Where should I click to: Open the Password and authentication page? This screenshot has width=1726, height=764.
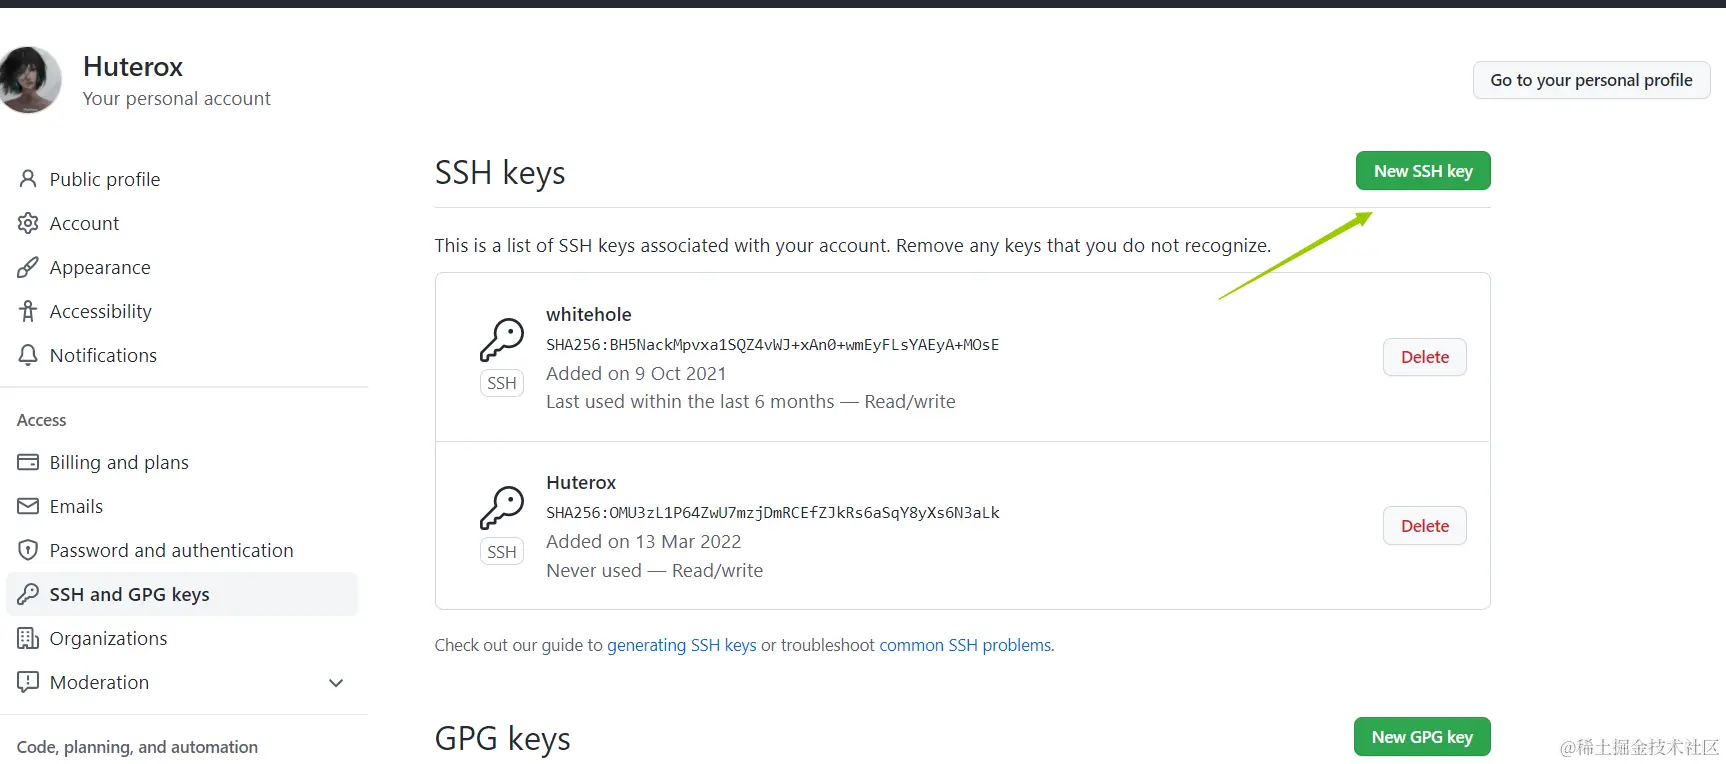(171, 550)
